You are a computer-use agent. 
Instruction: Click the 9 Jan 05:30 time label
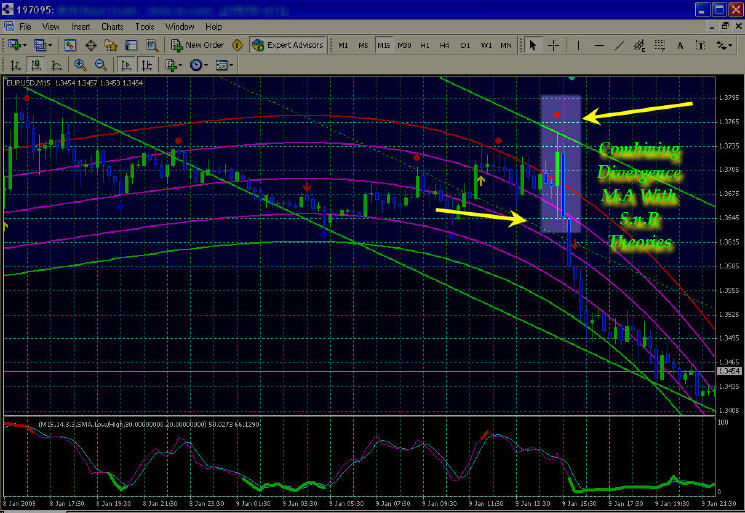point(346,503)
